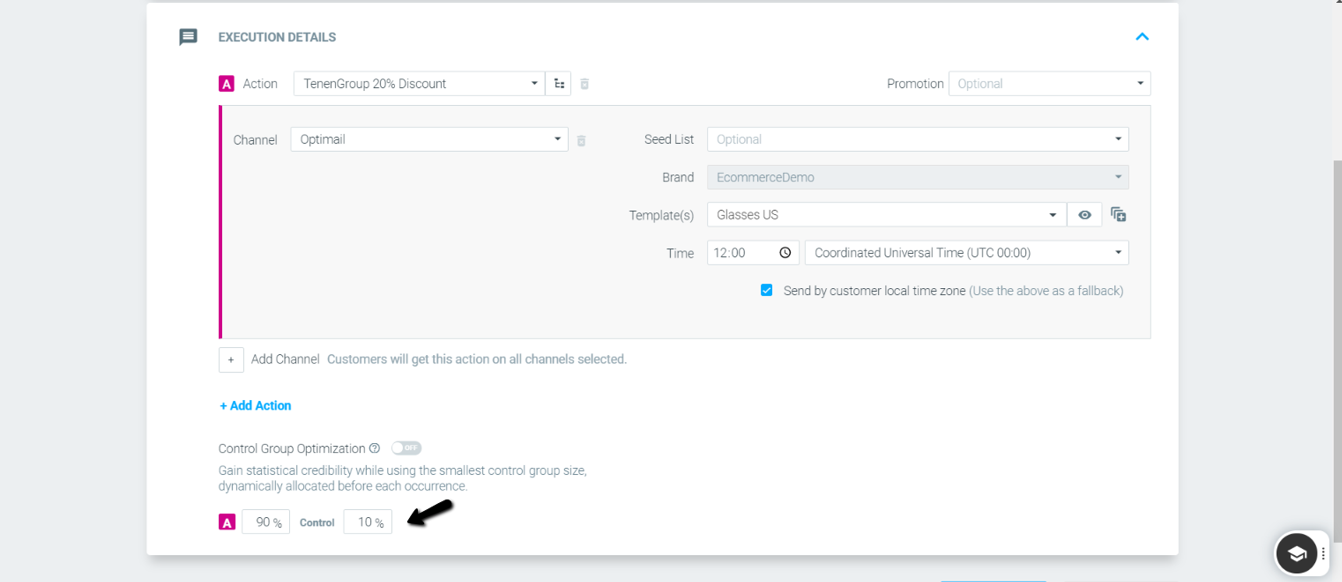Viewport: 1342px width, 582px height.
Task: Open the Channel dropdown showing Optimail
Action: point(429,139)
